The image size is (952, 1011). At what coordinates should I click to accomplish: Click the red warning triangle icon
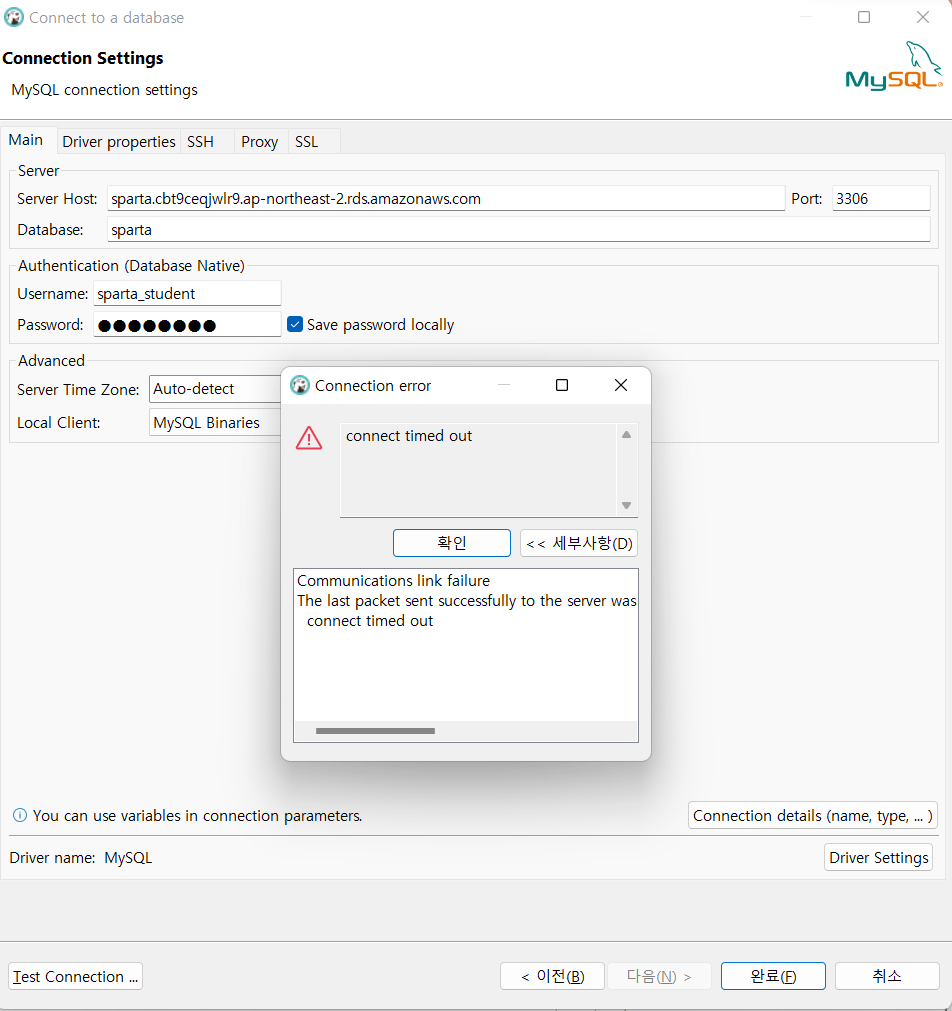point(309,438)
